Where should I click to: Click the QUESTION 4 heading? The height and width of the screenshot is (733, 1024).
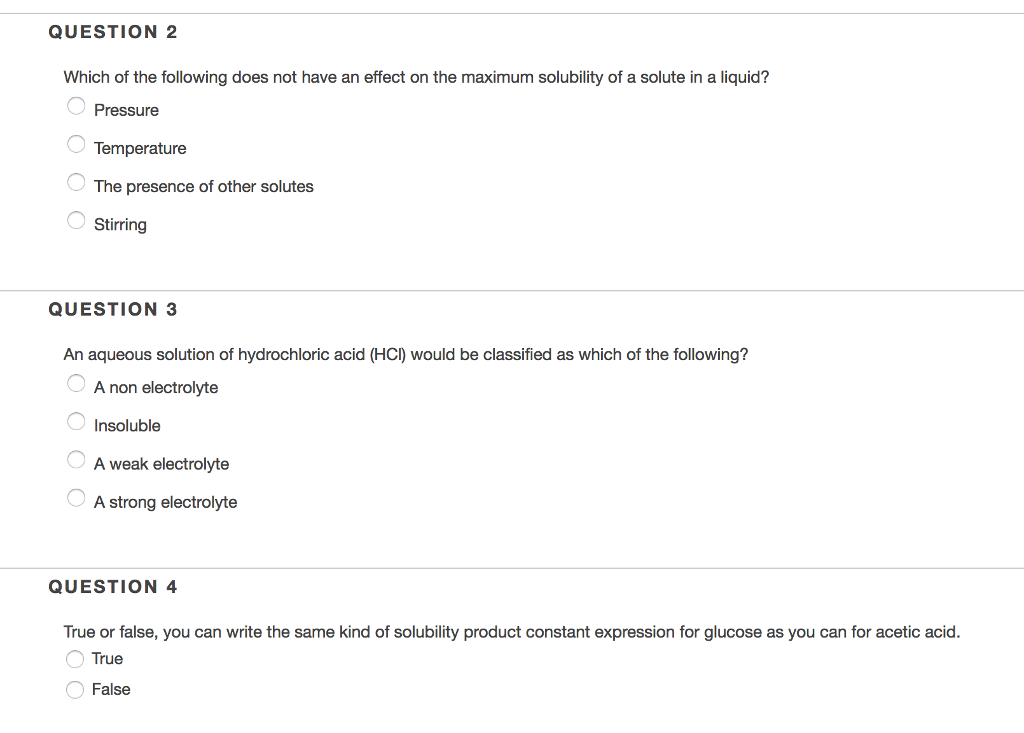113,586
